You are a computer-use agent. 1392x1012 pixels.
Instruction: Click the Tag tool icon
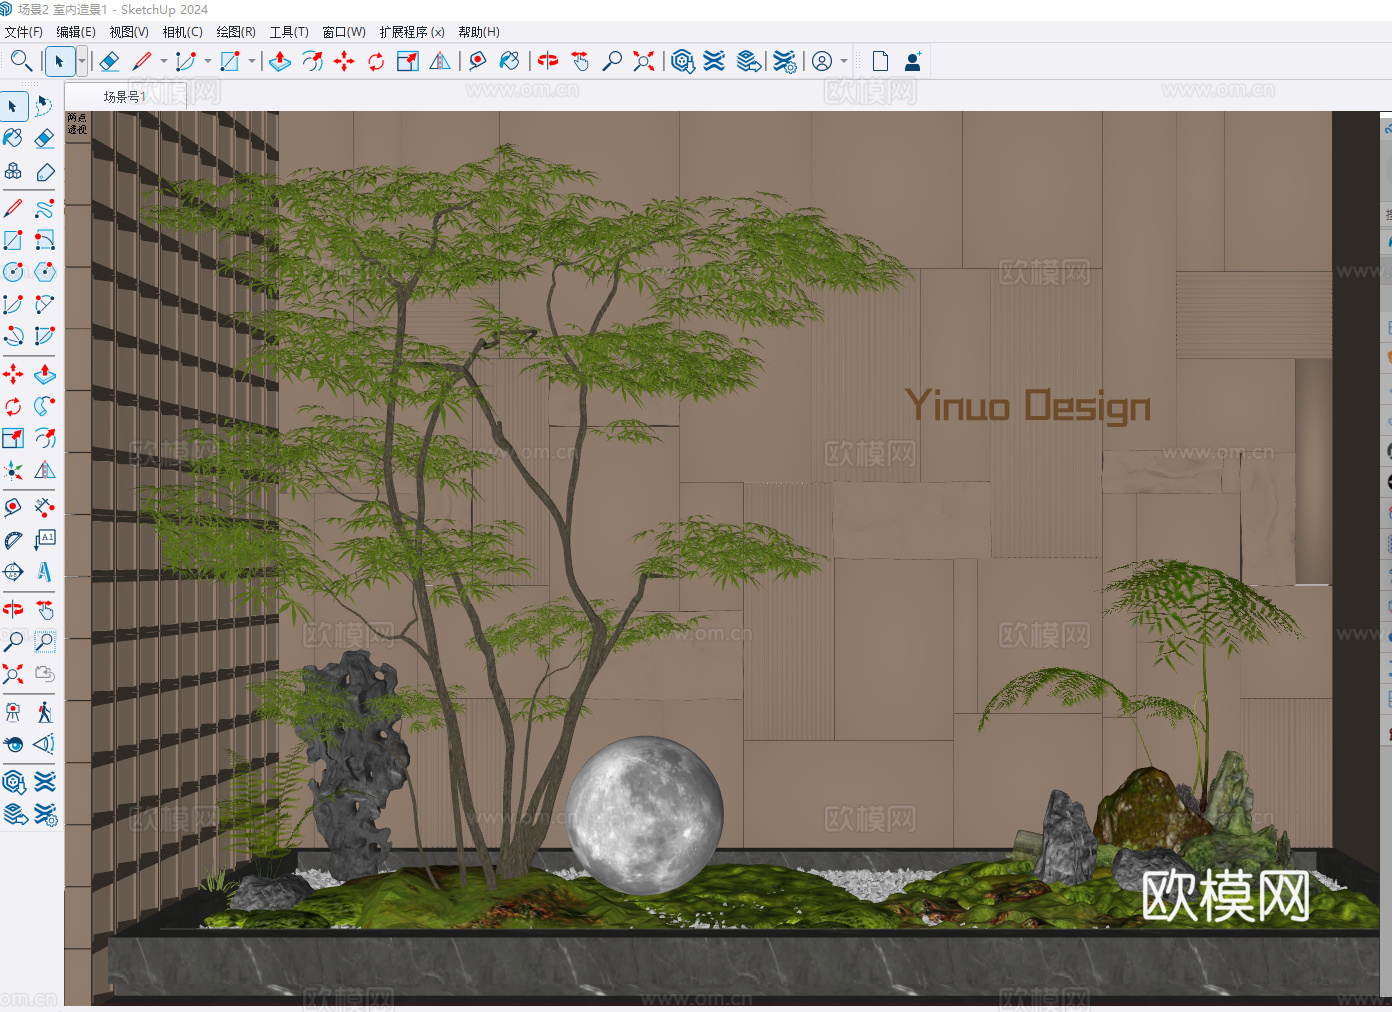[44, 172]
